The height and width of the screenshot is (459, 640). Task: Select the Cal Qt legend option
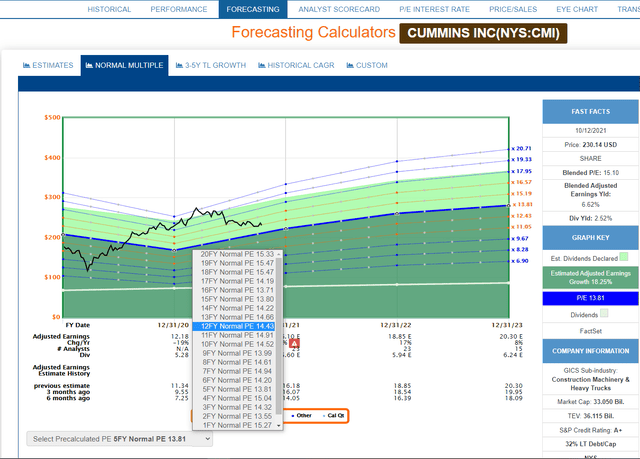point(334,416)
